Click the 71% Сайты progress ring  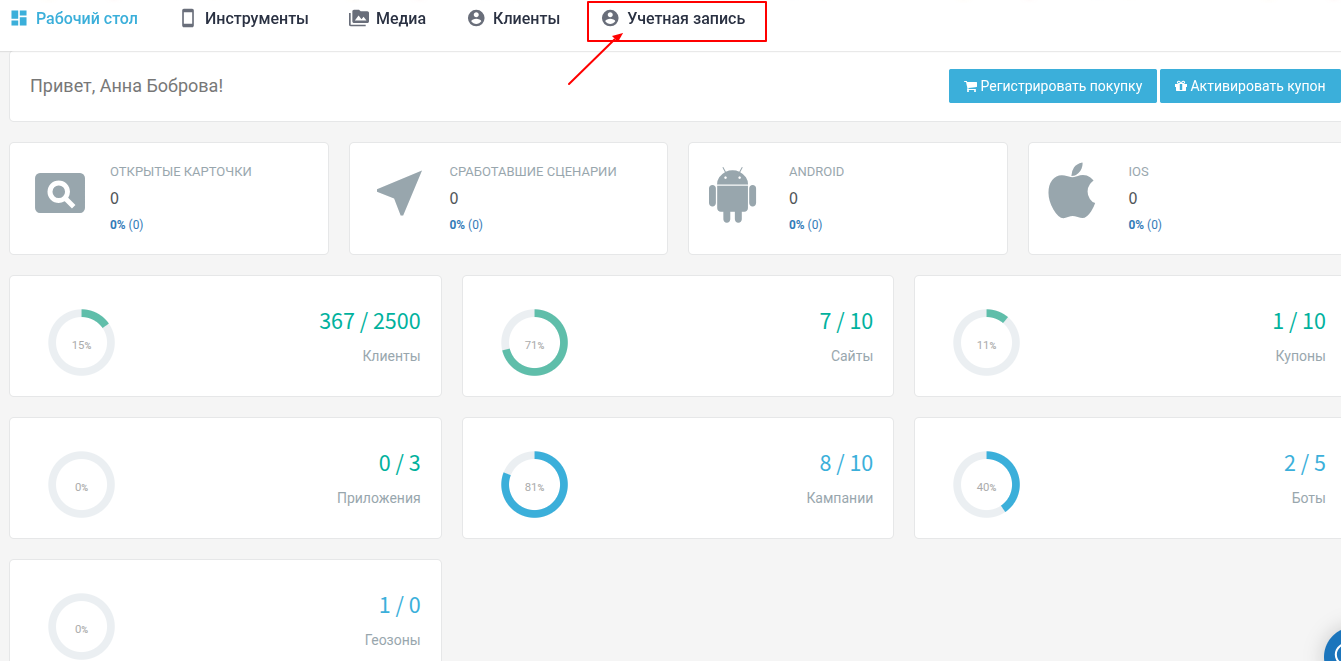[x=534, y=343]
